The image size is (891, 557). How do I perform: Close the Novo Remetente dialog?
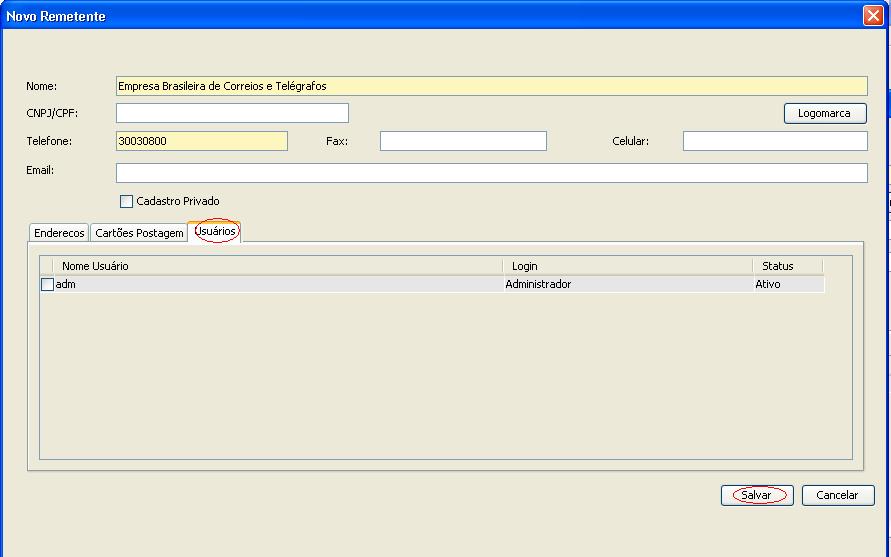pos(873,15)
